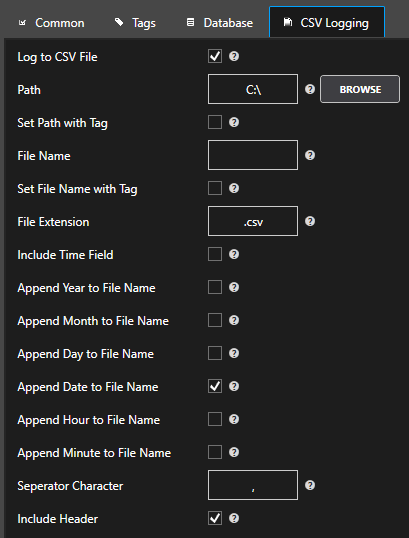Click help icon for Append Date to File Name

[234, 386]
